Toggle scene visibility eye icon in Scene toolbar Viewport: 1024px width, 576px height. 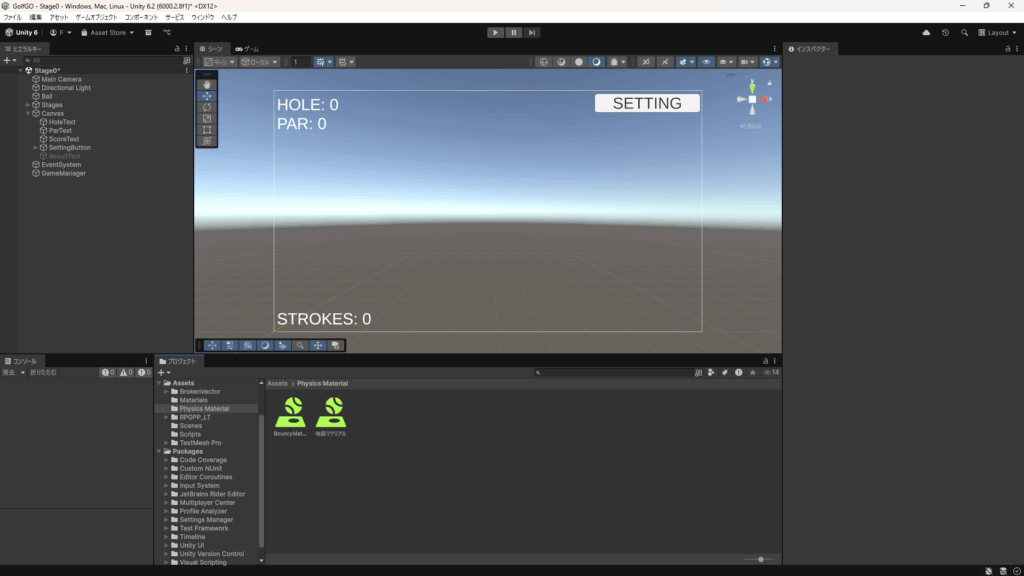[707, 62]
